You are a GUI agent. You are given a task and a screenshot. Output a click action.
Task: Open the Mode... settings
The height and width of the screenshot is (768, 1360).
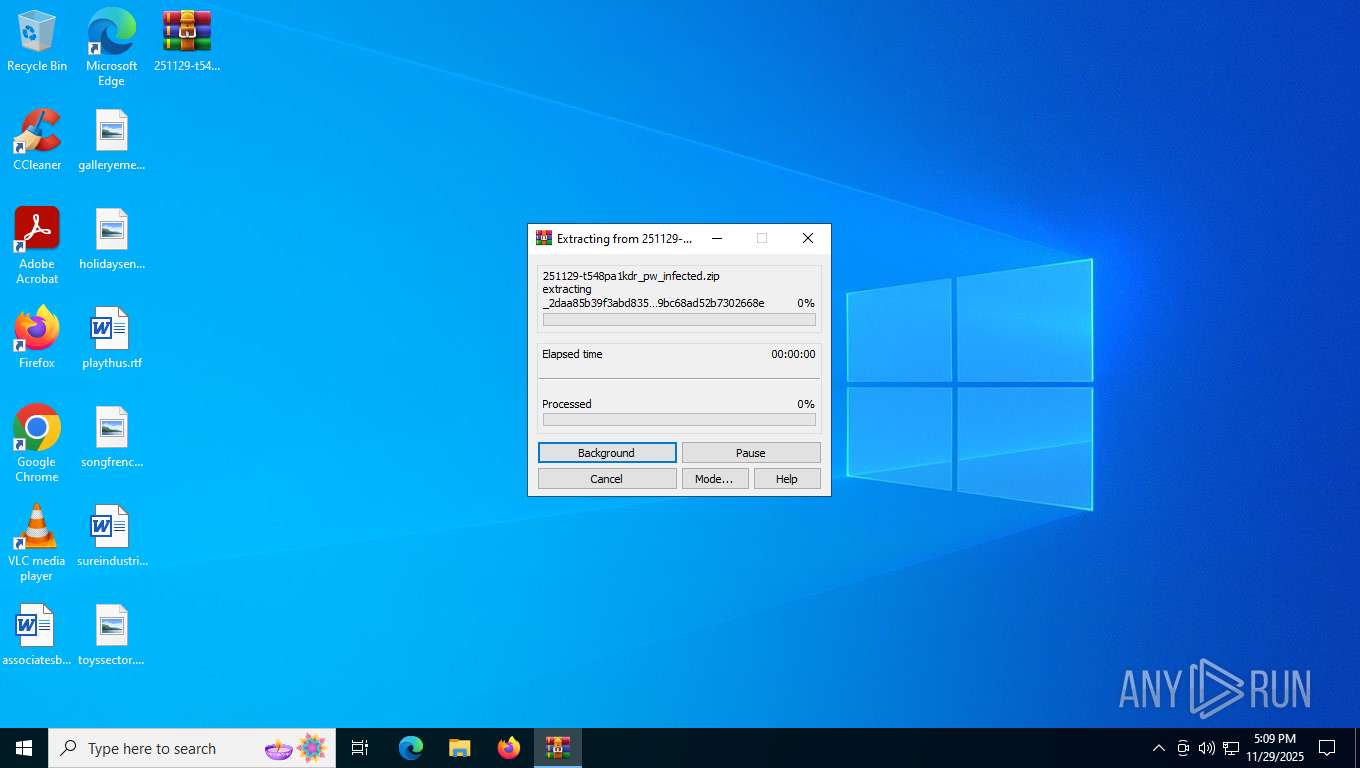point(714,479)
